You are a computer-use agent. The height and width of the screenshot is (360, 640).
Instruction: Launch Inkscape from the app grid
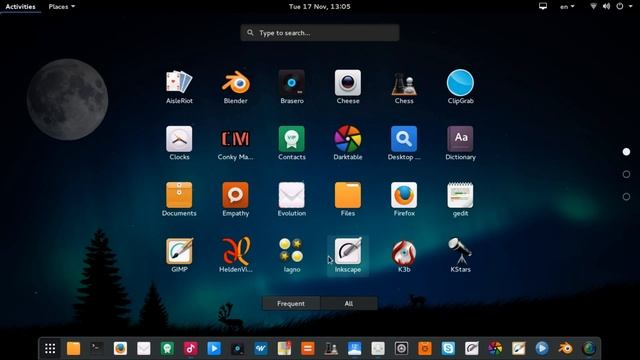[348, 256]
